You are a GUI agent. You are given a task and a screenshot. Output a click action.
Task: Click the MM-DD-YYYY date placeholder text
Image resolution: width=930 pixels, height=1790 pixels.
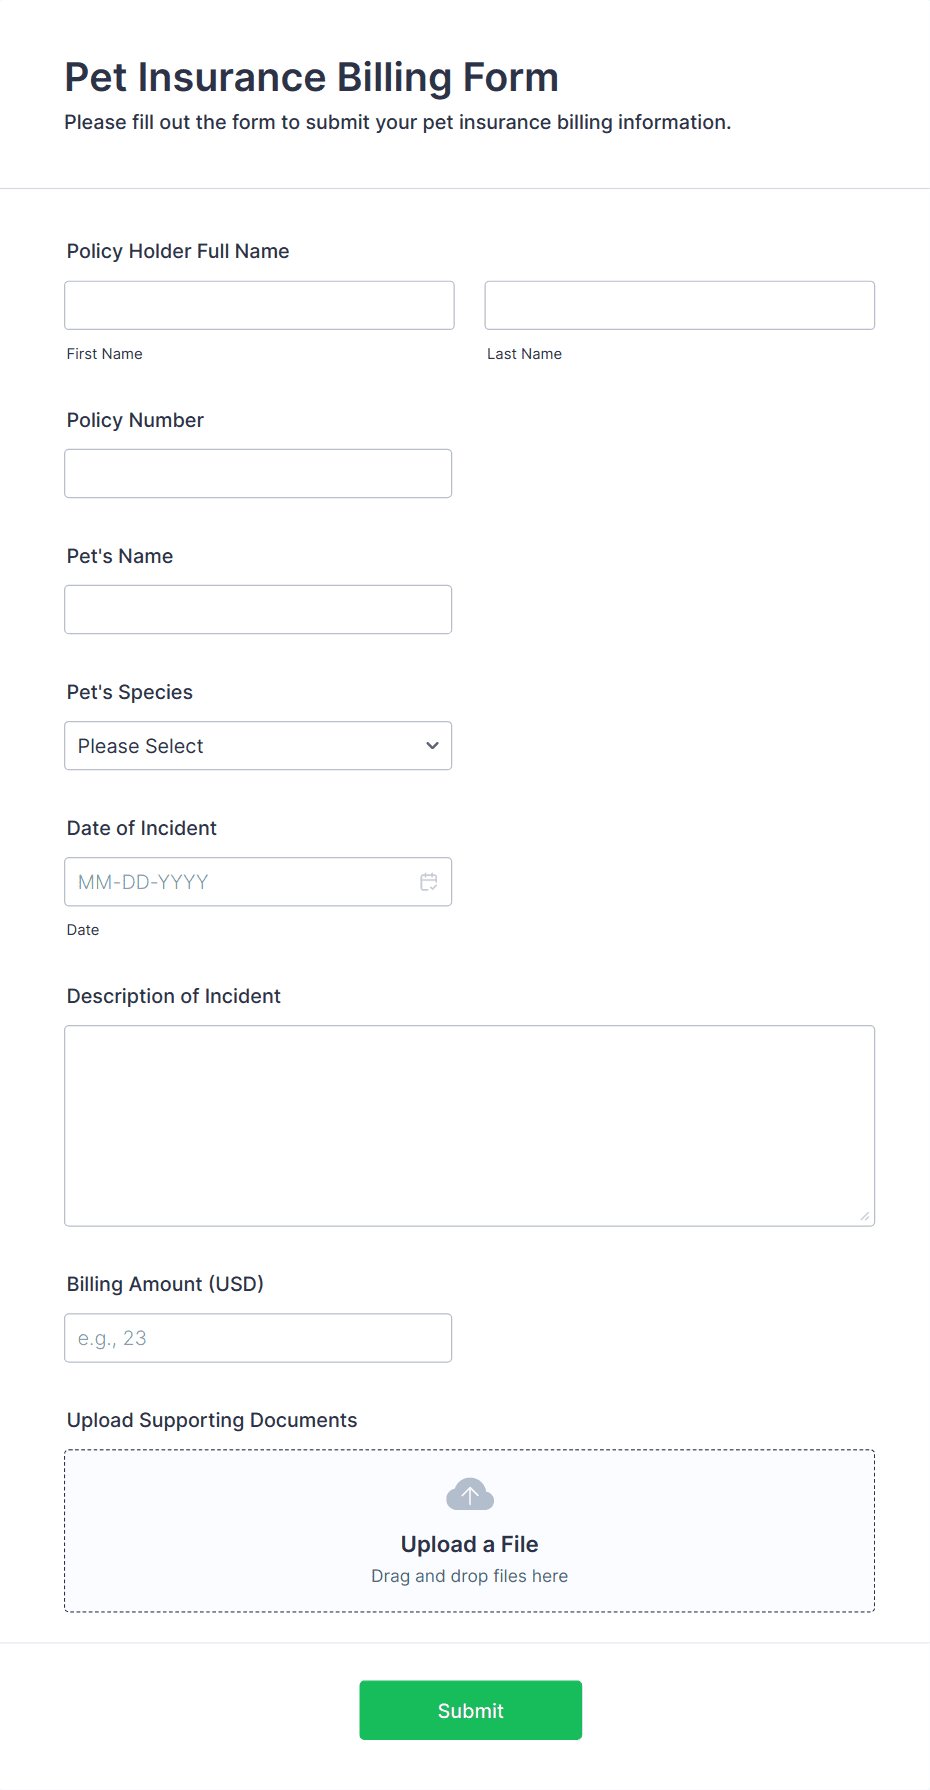(x=143, y=882)
